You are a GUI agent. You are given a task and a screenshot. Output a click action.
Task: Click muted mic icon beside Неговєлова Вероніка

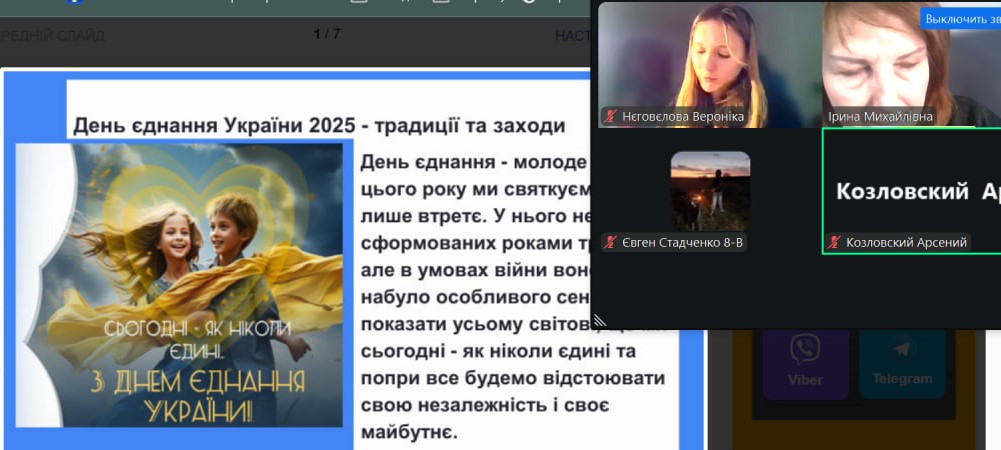[609, 117]
